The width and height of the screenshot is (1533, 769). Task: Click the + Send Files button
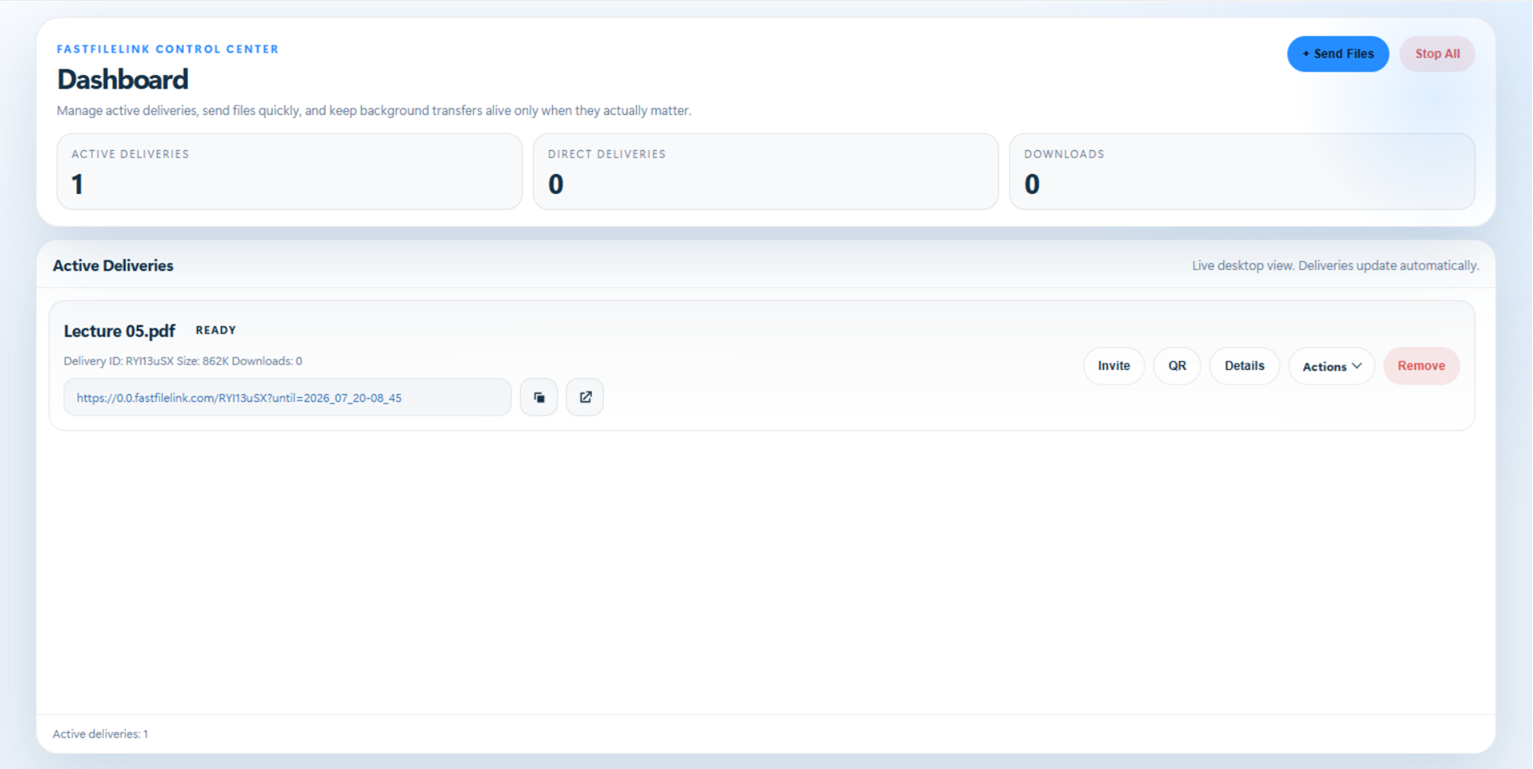tap(1338, 54)
